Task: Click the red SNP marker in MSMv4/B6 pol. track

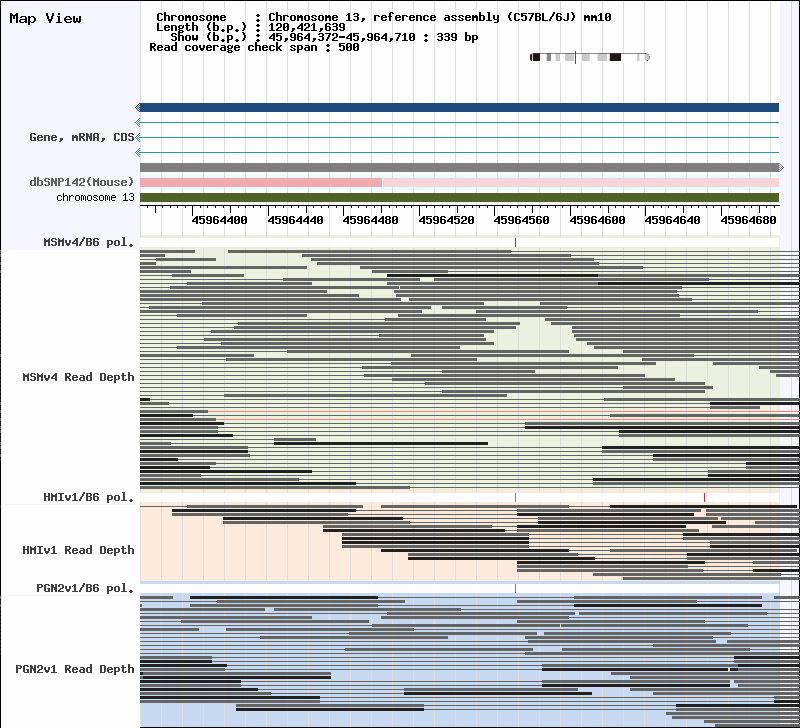Action: click(515, 242)
